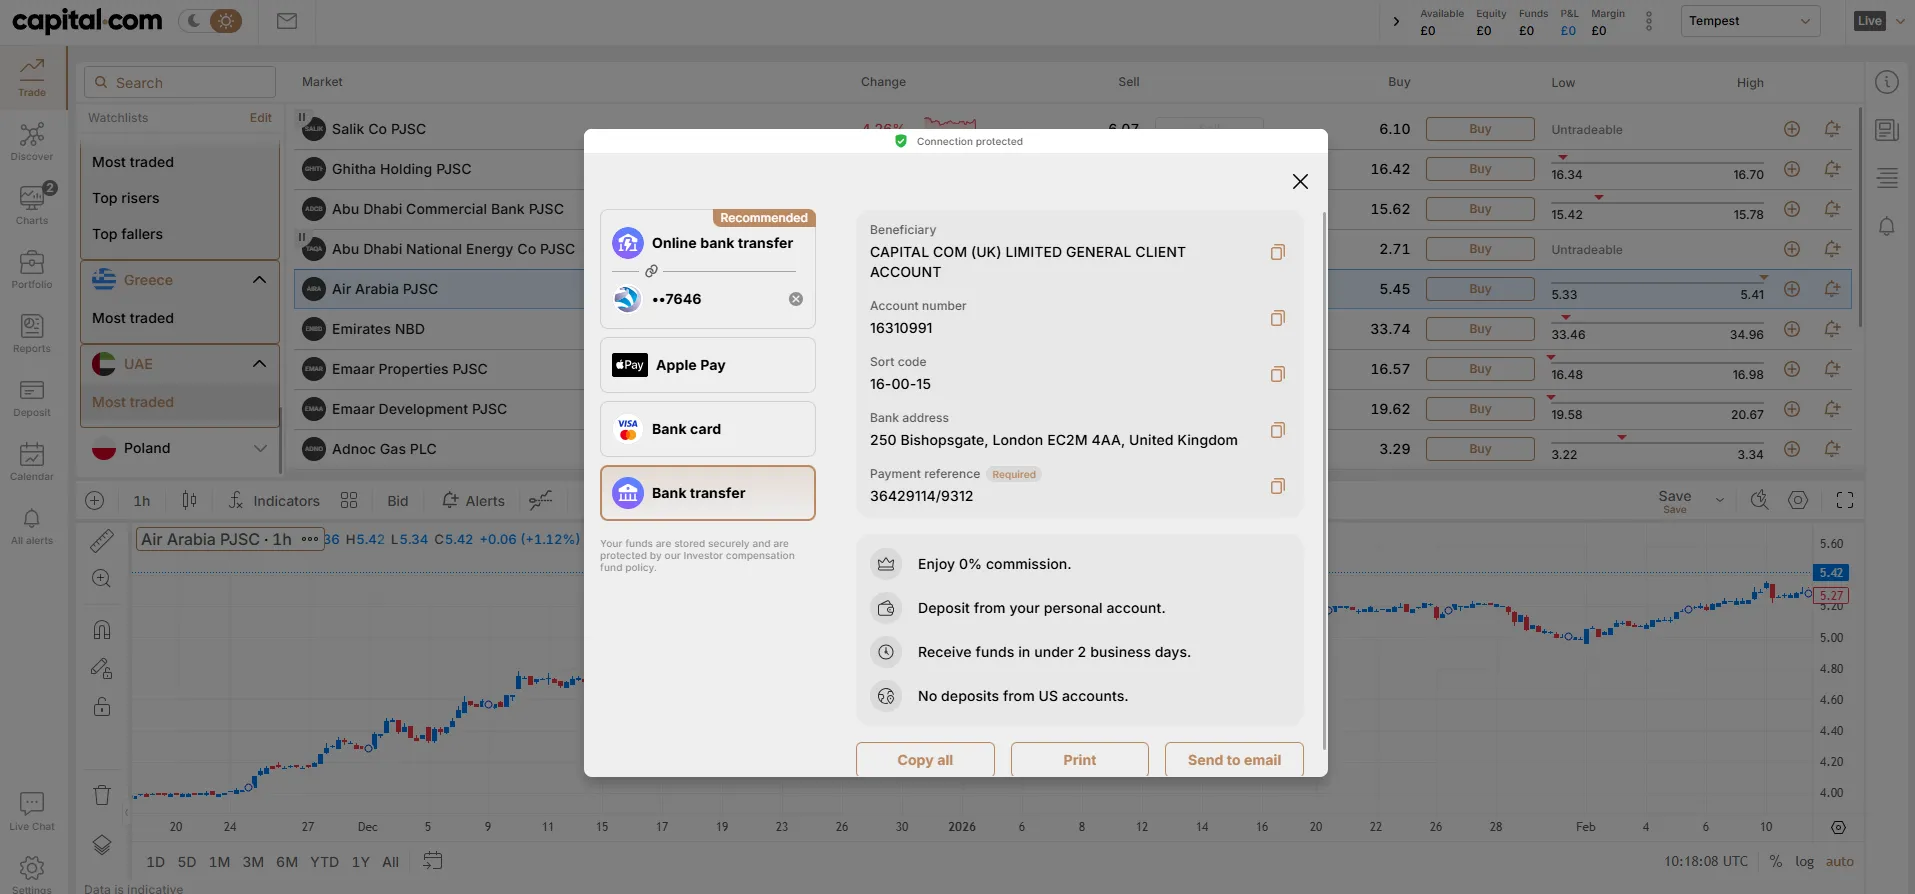Select Bank transfer payment method

708,493
